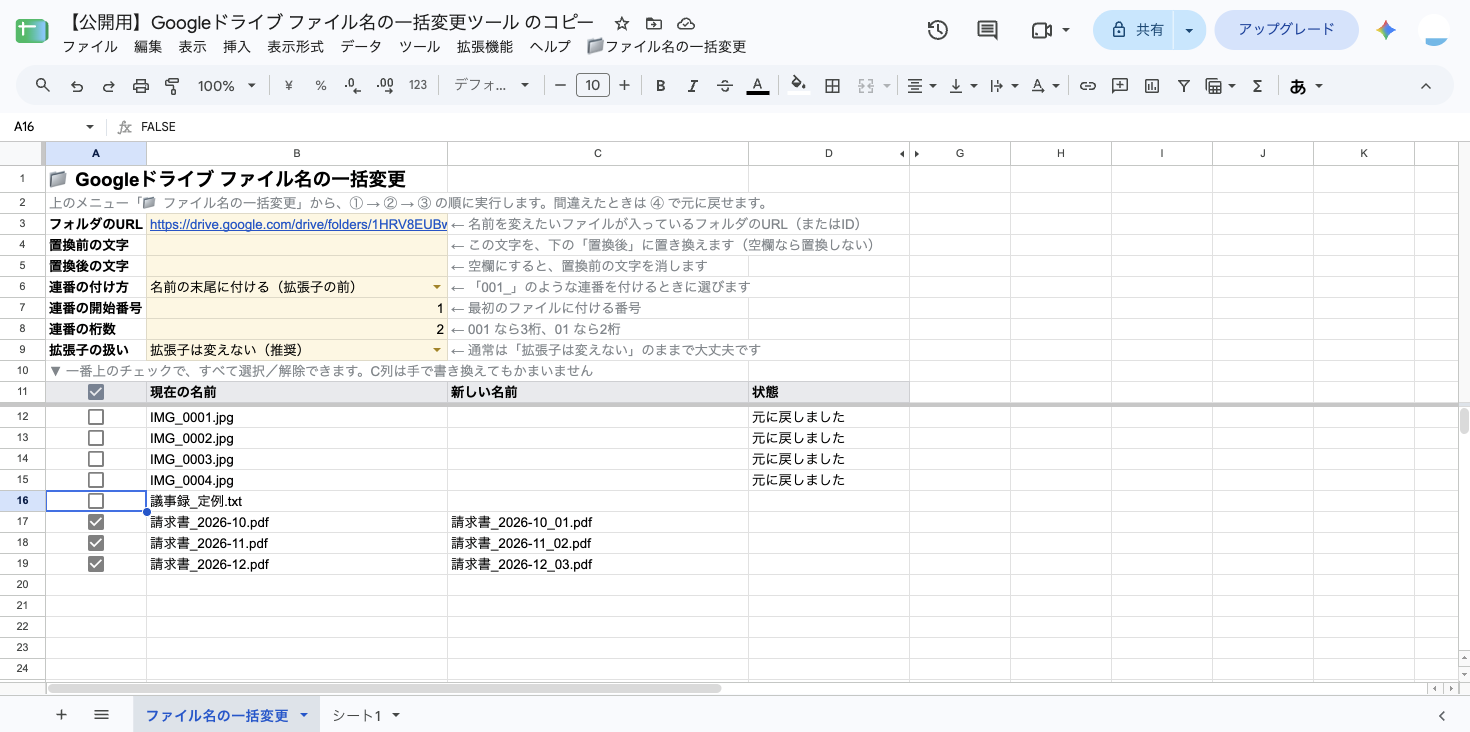Screen dimensions: 1470x732
Task: Uncheck the box for 請求書_2026-12.pdf
Action: (96, 564)
